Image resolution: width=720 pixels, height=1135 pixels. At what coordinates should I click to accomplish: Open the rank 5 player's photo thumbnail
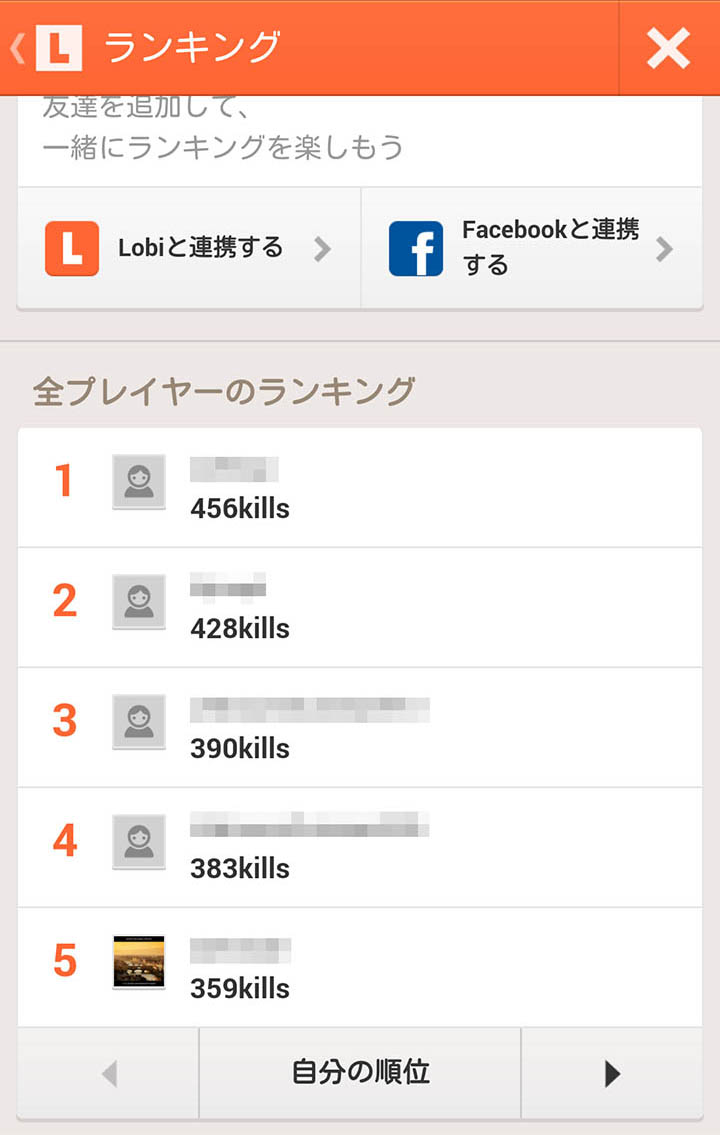pos(139,962)
